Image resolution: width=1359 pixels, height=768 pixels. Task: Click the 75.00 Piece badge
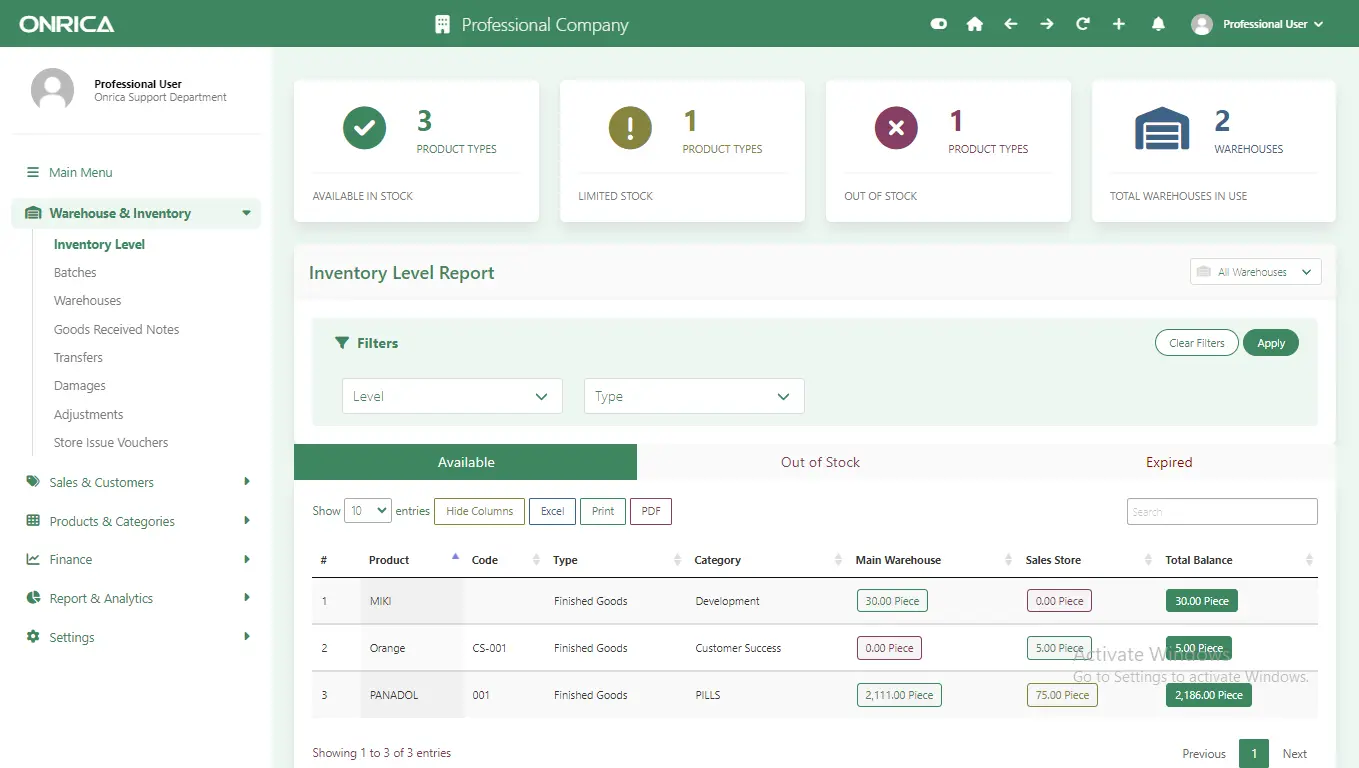[x=1062, y=695]
